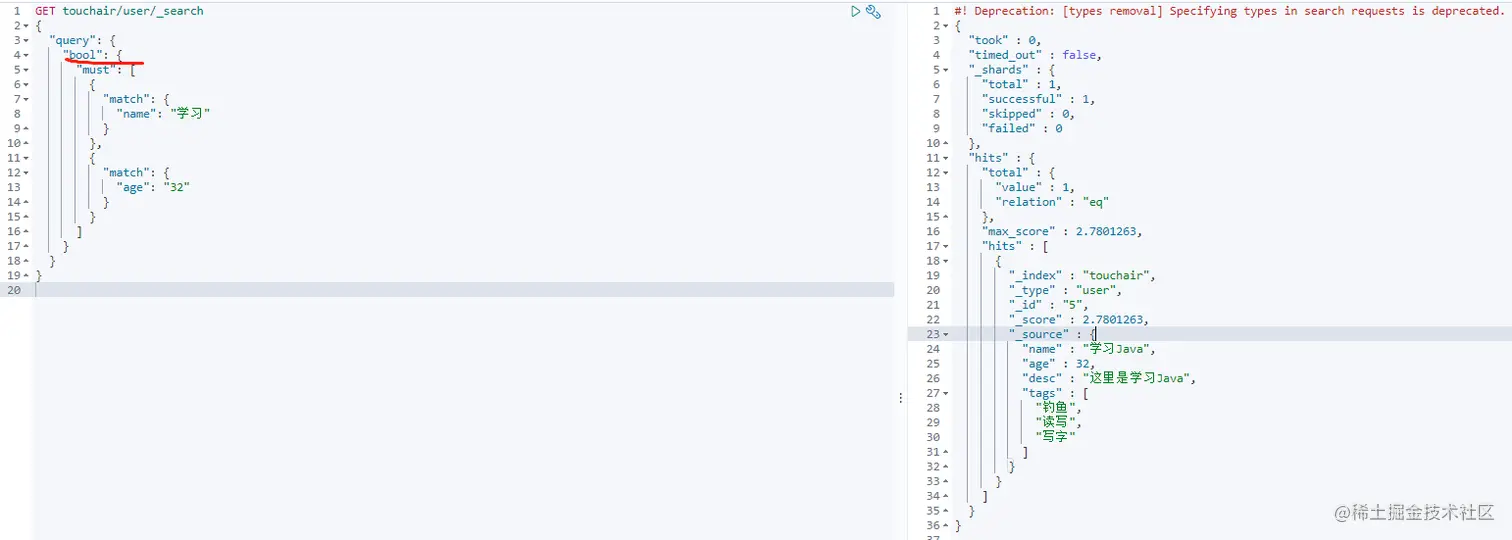This screenshot has height=540, width=1512.
Task: Click the "写字" tag value
Action: (x=1056, y=437)
